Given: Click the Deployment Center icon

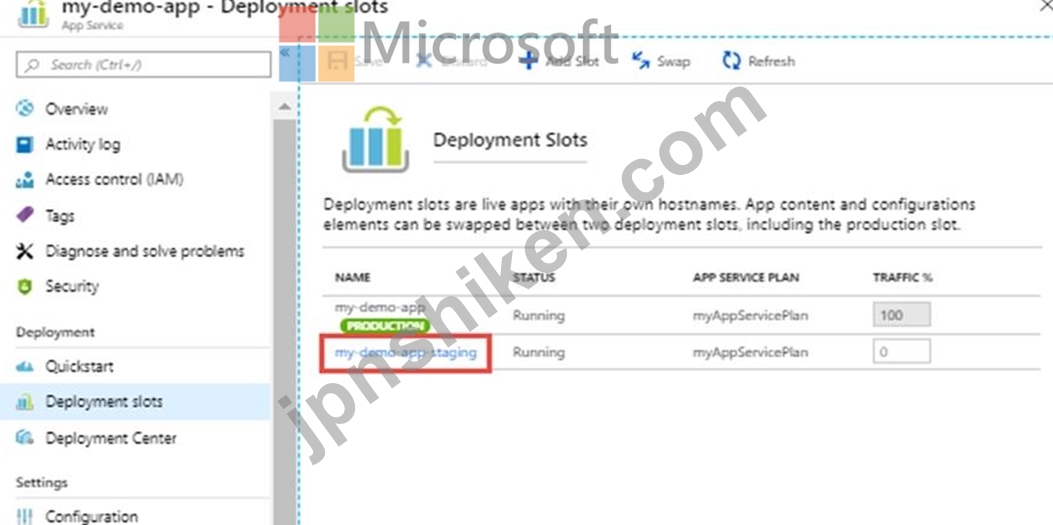Looking at the screenshot, I should (x=24, y=438).
